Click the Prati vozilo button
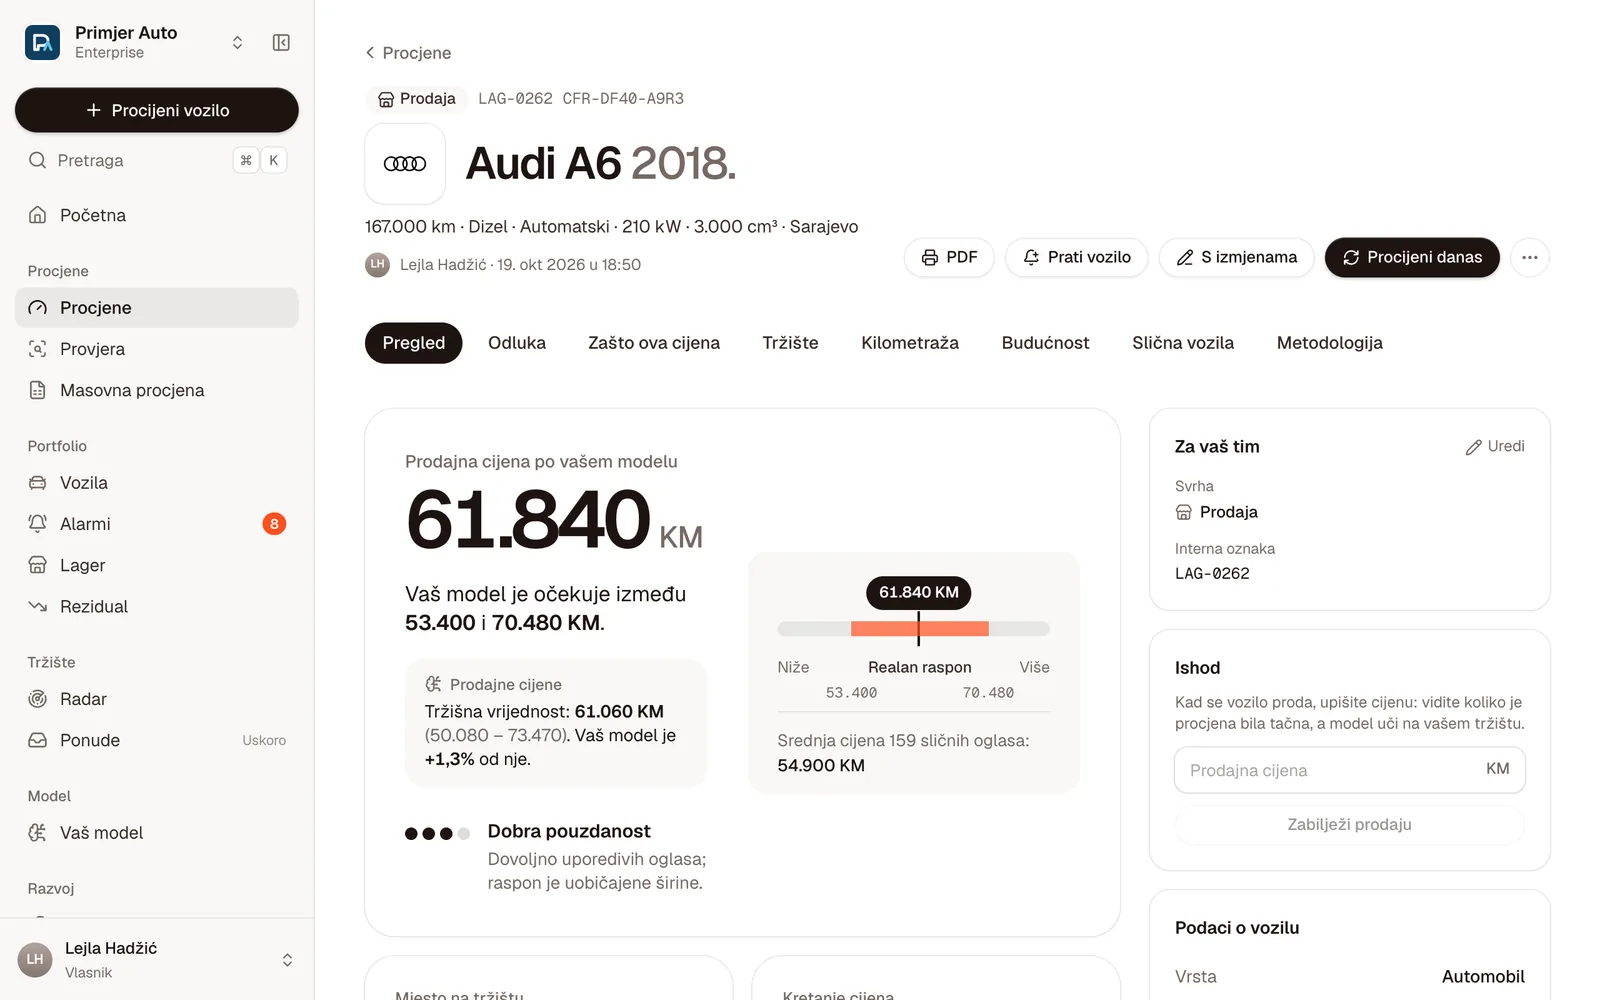1600x1000 pixels. (1077, 258)
